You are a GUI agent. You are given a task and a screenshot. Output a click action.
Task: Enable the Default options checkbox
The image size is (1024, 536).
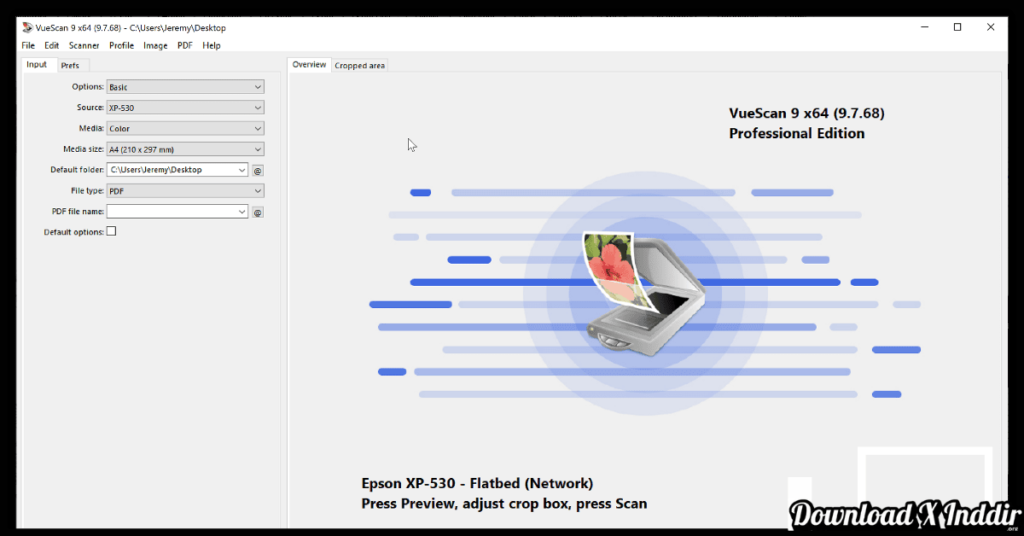(x=111, y=232)
